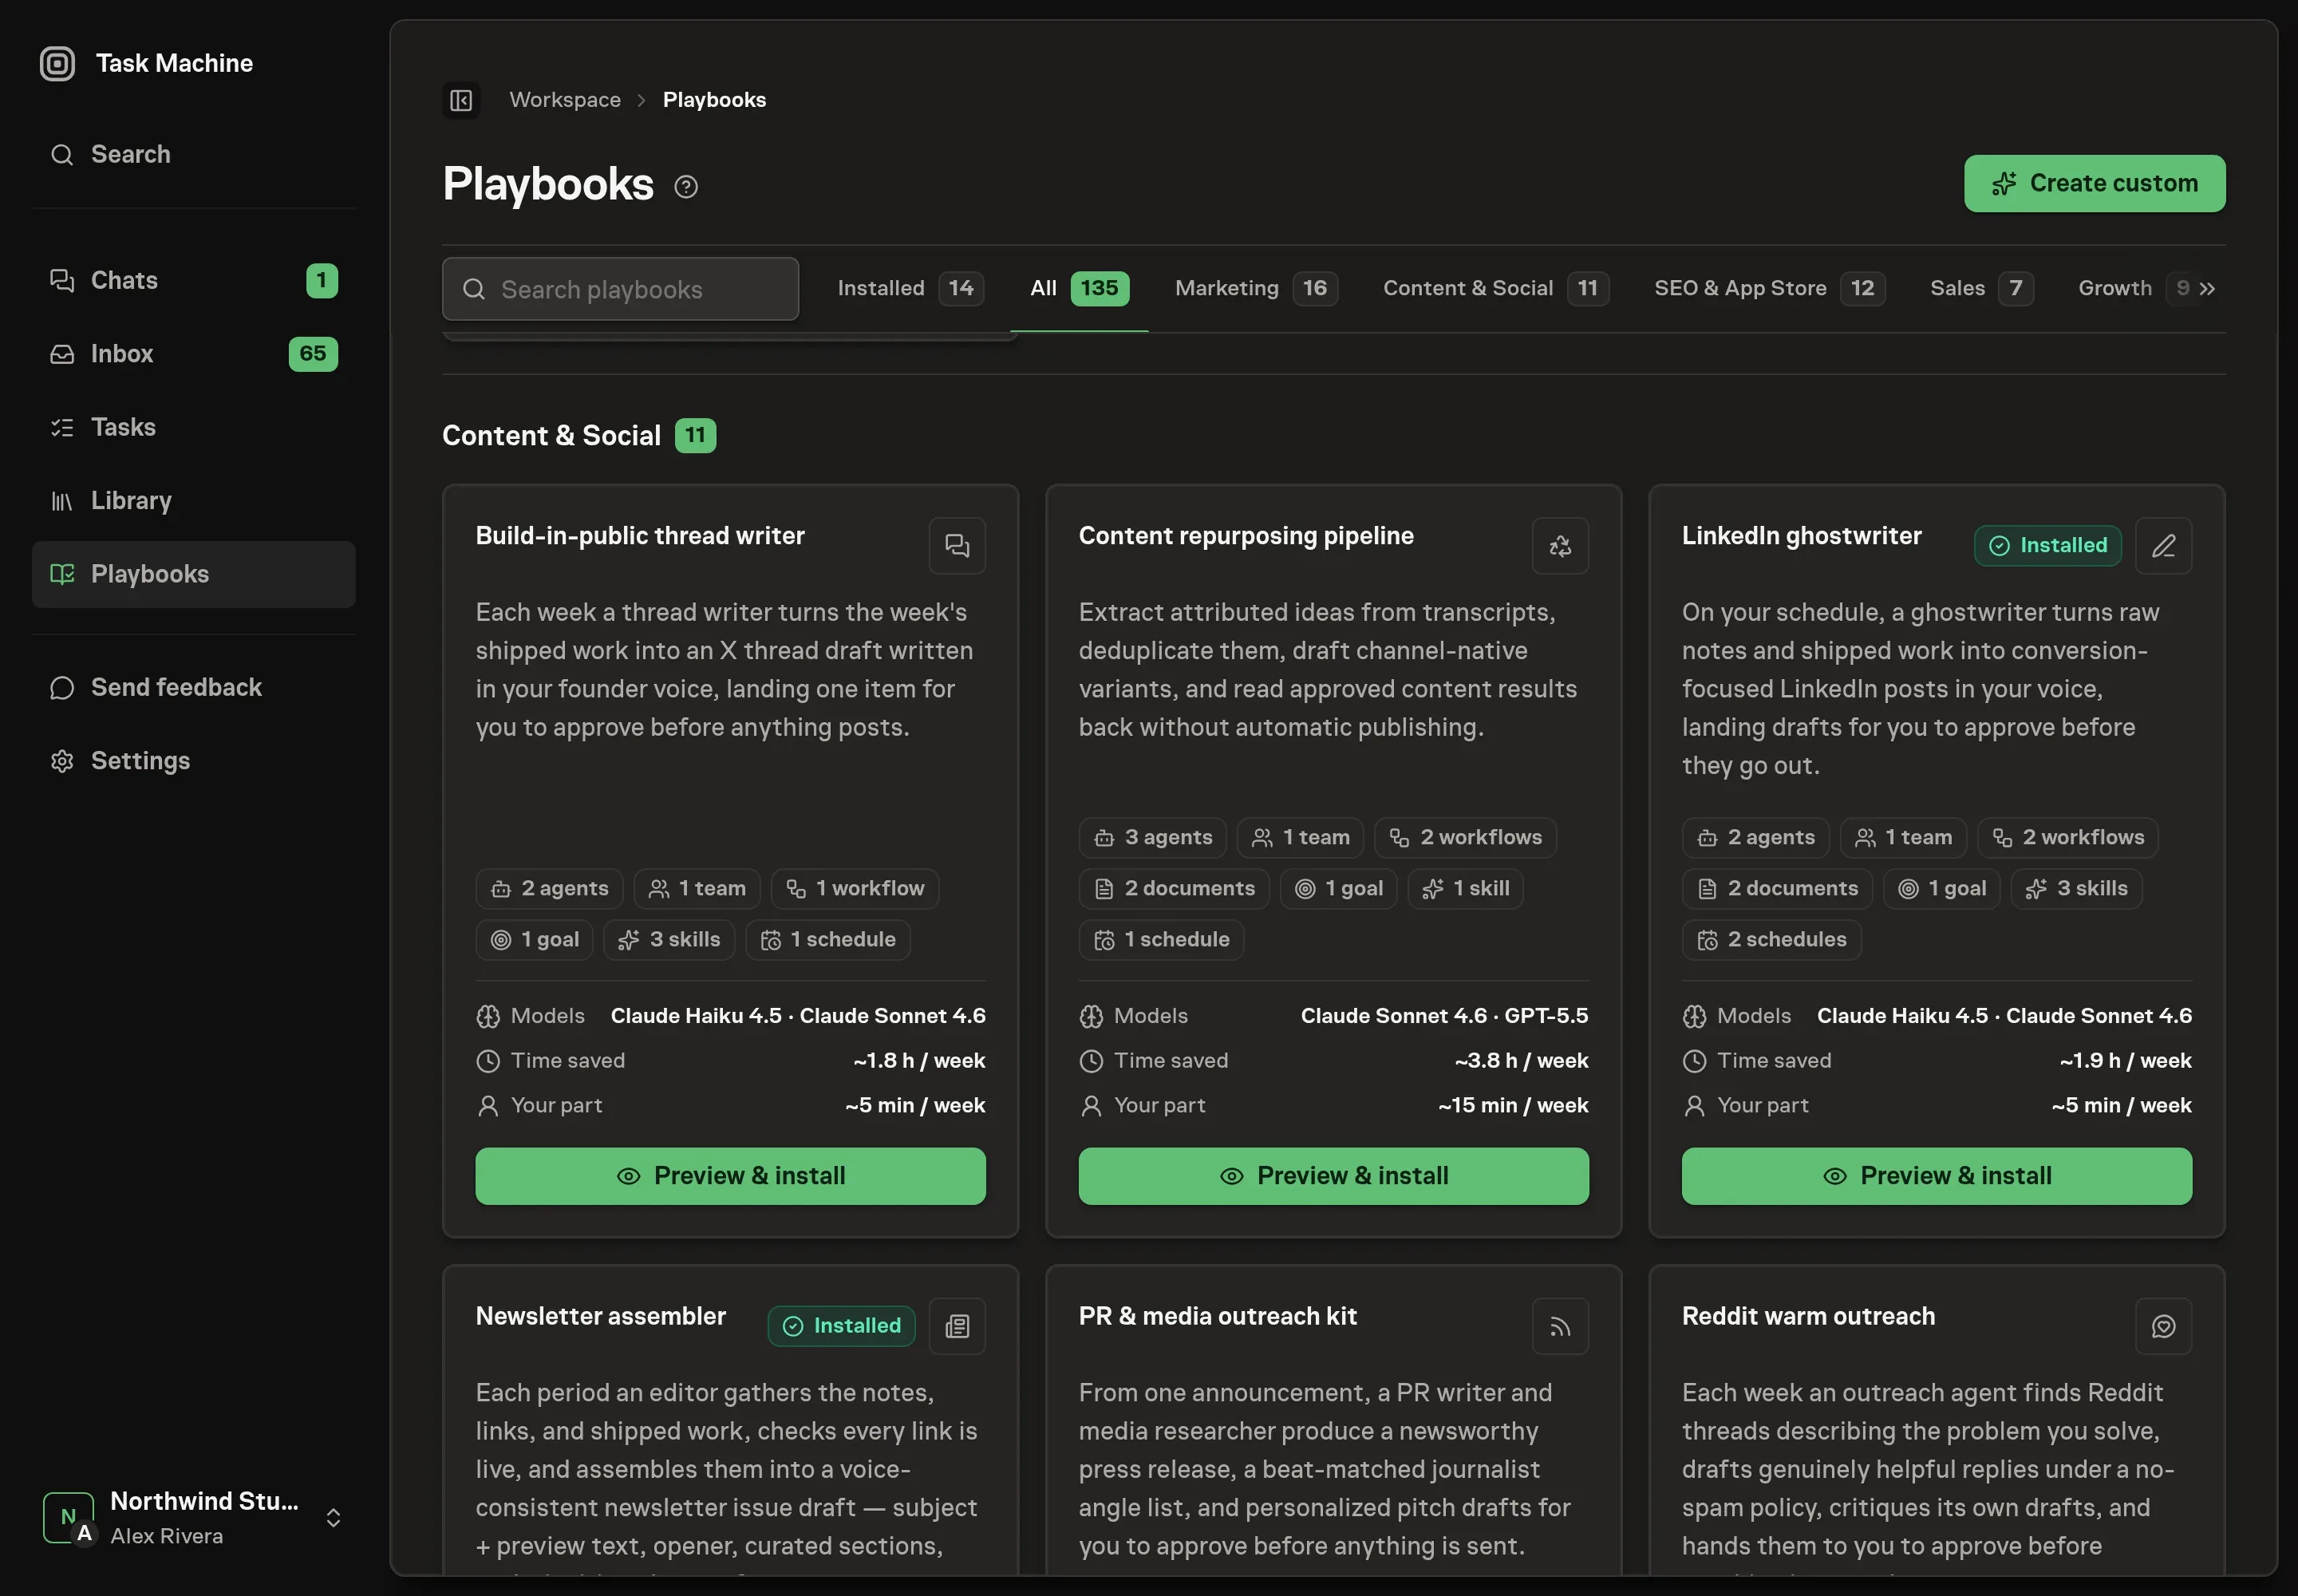
Task: Click the 1 workflow chip
Action: tap(854, 888)
